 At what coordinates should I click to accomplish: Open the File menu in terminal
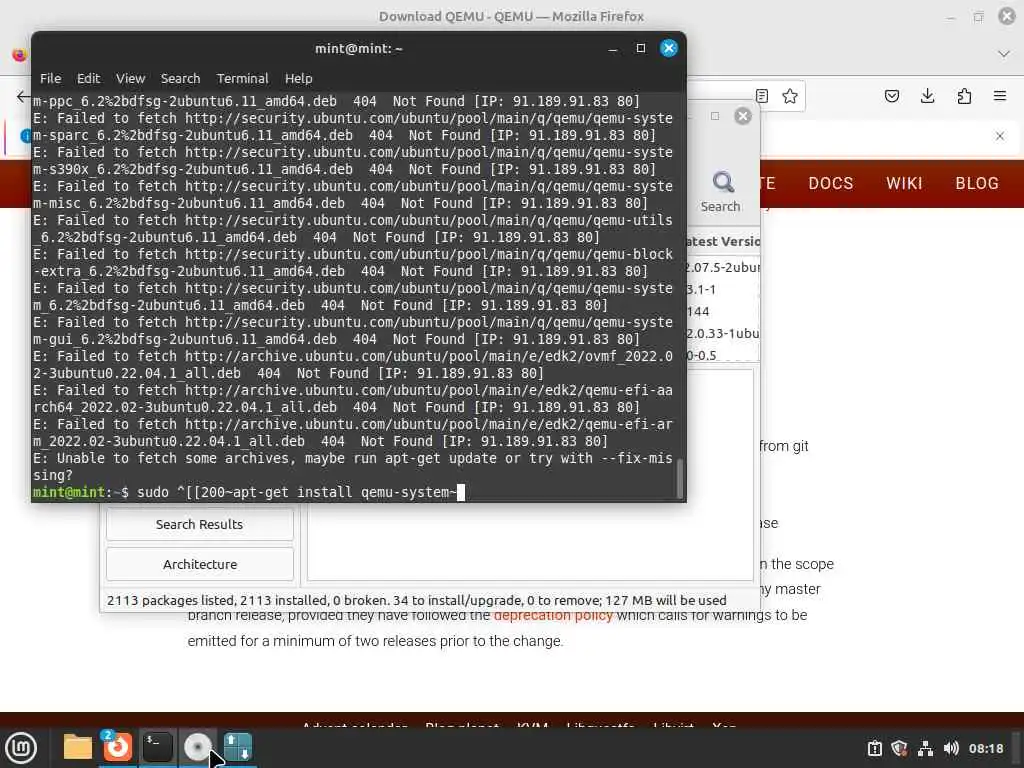(x=50, y=78)
